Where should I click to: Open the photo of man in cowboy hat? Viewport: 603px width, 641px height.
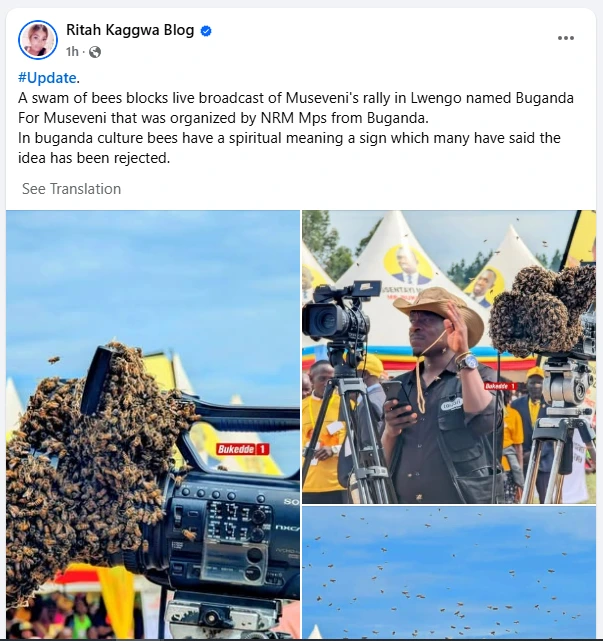coord(448,356)
